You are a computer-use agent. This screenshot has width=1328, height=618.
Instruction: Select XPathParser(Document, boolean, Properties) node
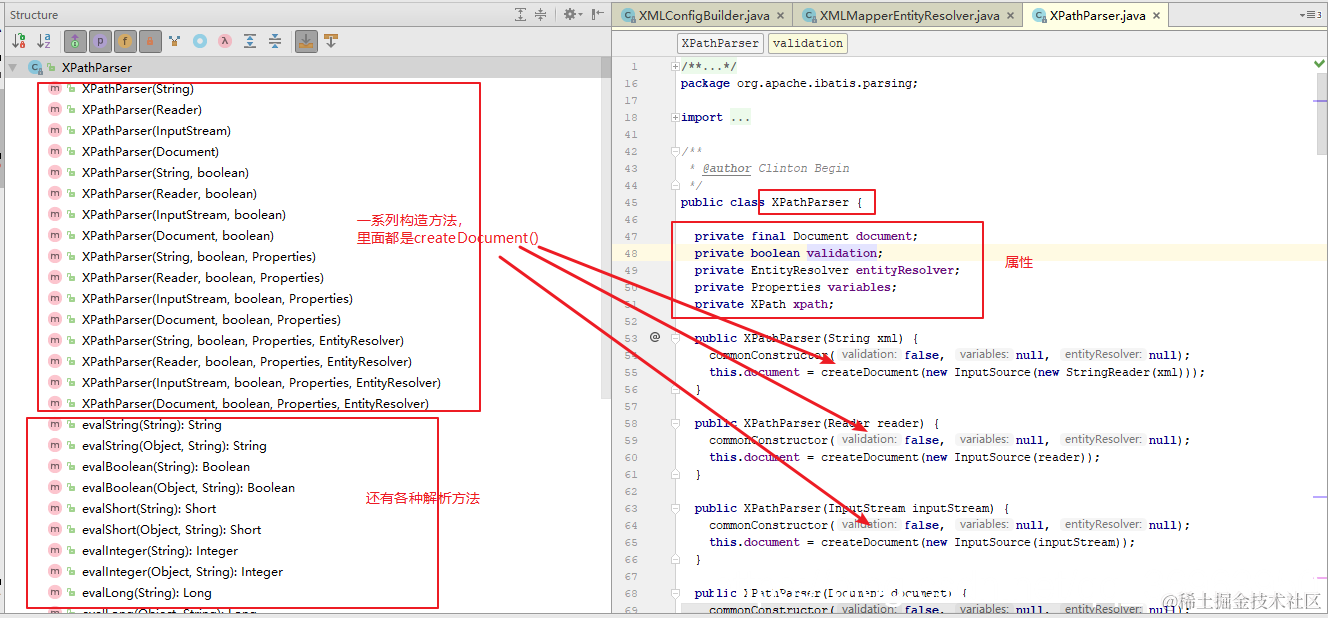(211, 320)
